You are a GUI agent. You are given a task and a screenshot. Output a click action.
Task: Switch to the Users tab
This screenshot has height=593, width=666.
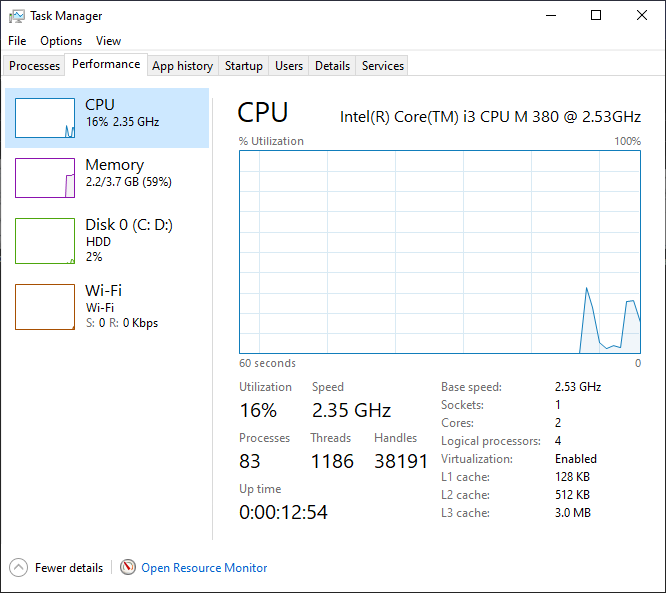(x=289, y=66)
